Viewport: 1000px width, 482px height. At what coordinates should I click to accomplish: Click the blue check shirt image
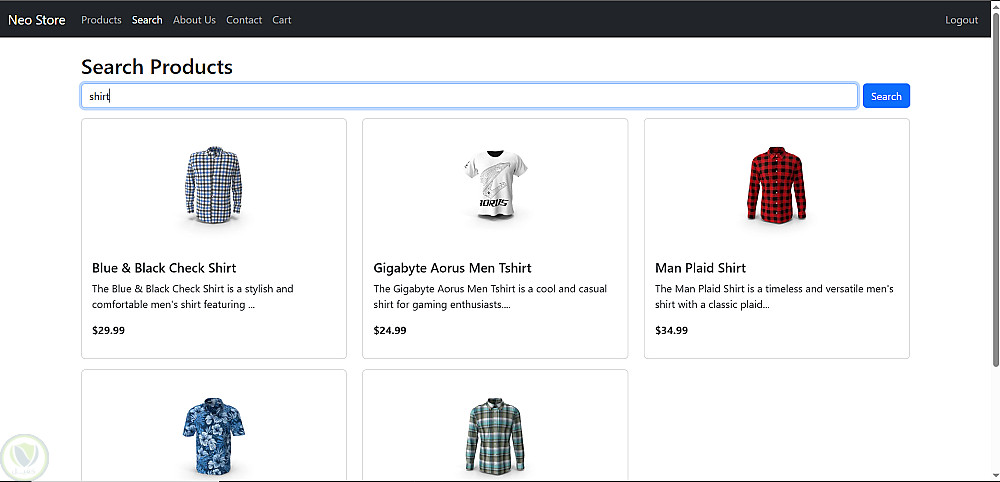click(214, 186)
